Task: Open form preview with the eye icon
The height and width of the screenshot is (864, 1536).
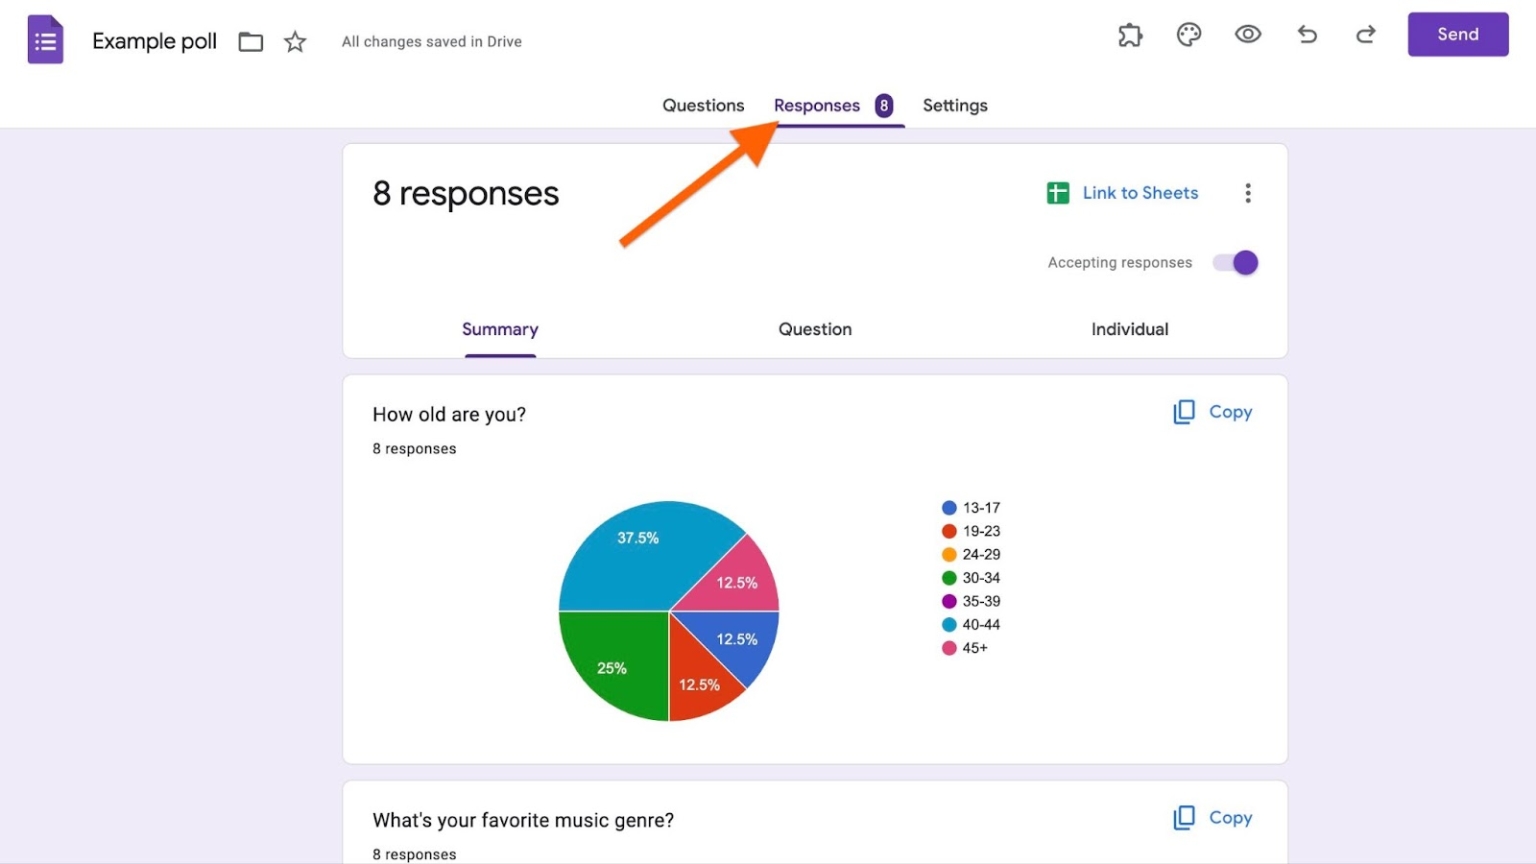Action: point(1247,34)
